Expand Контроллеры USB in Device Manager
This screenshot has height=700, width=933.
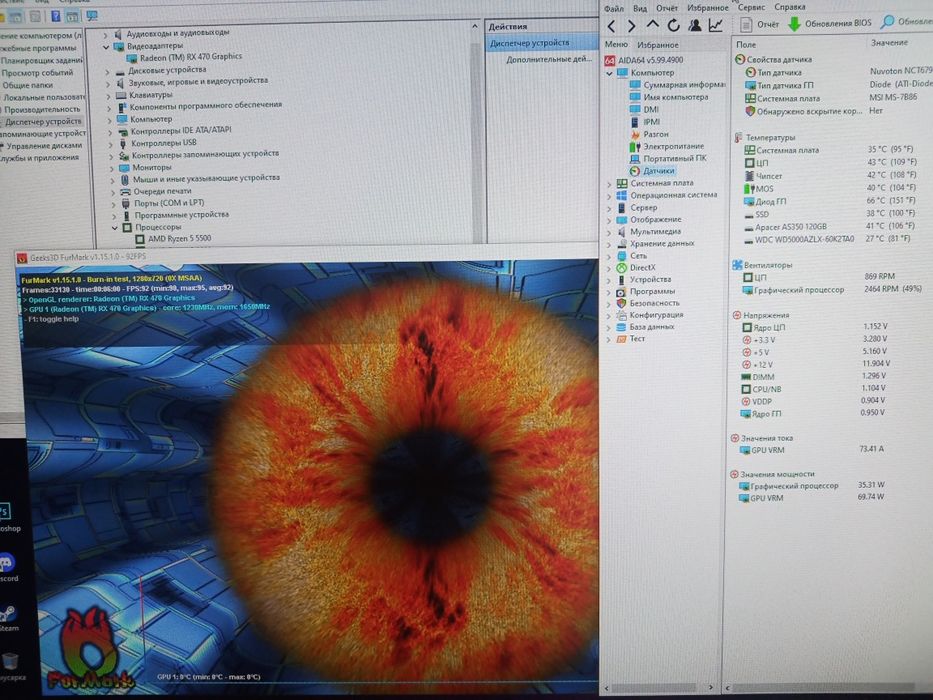click(110, 144)
